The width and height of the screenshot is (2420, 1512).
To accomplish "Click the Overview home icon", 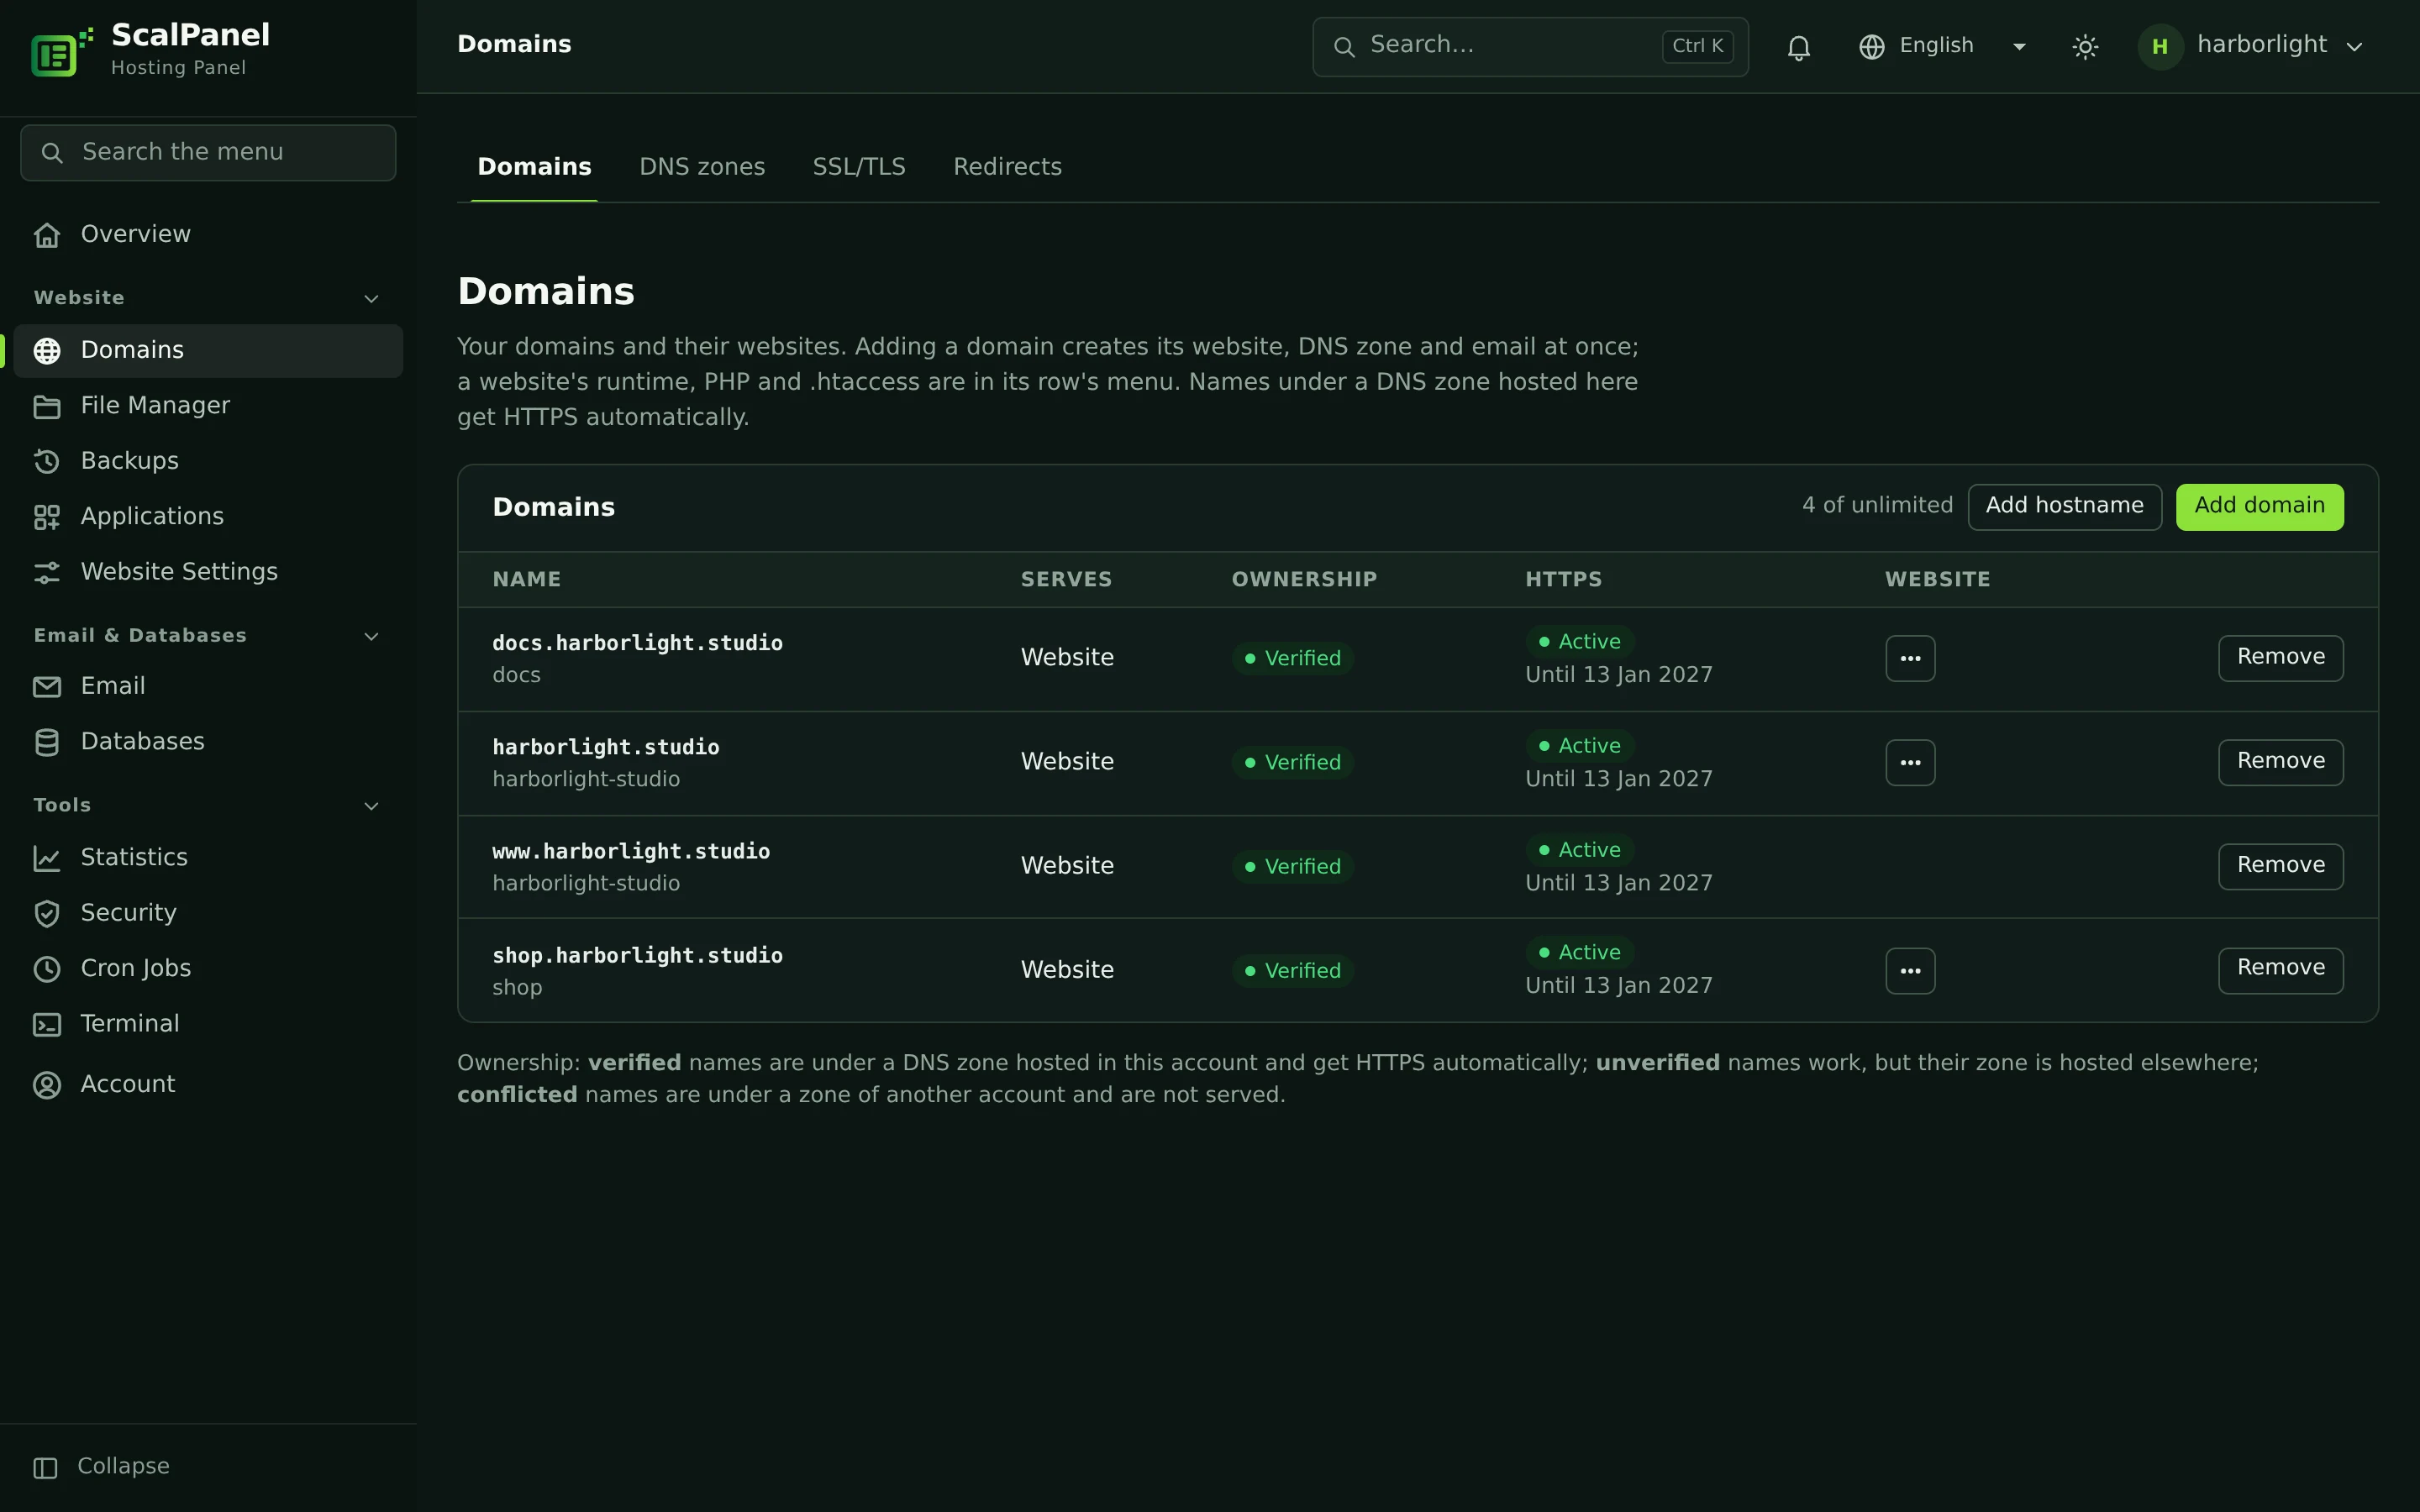I will point(47,235).
